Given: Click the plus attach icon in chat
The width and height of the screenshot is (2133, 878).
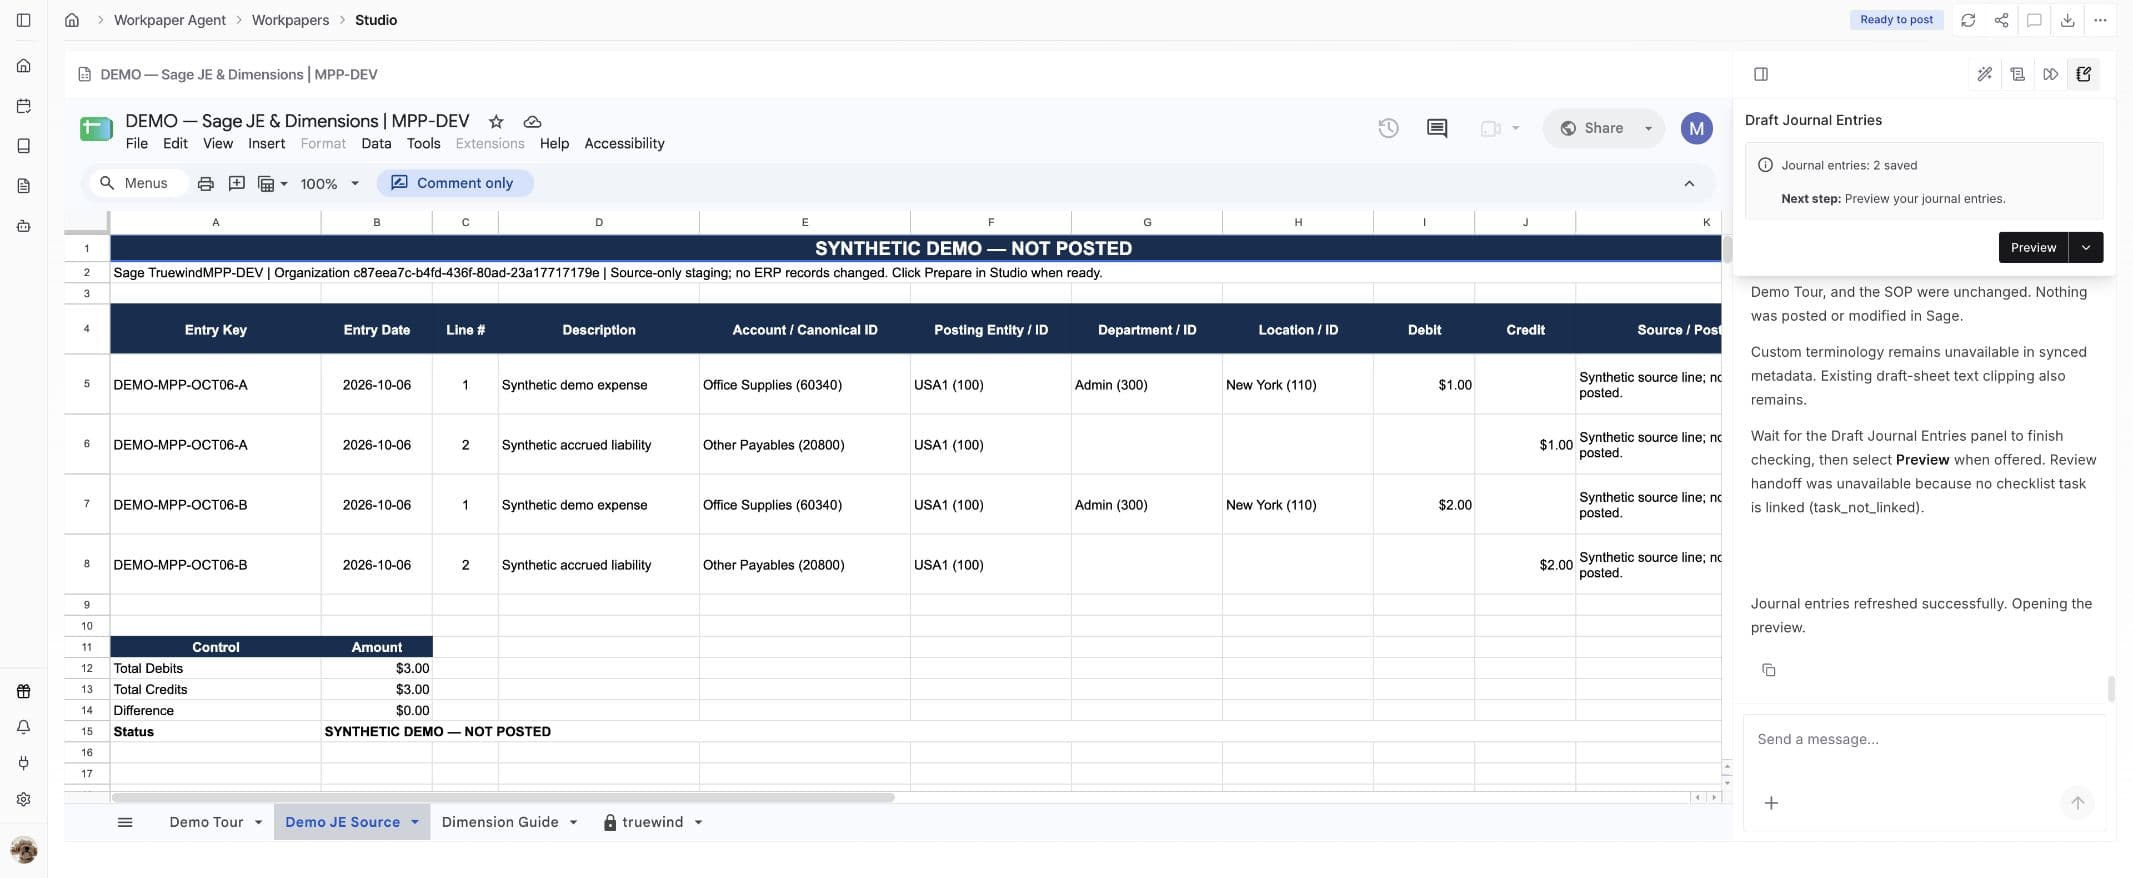Looking at the screenshot, I should click(x=1771, y=803).
